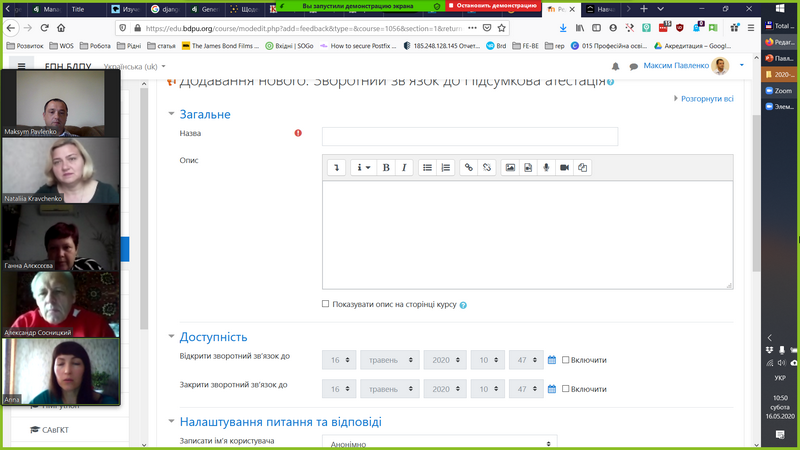Tick 'Включити' for the feedback opening date

click(566, 360)
